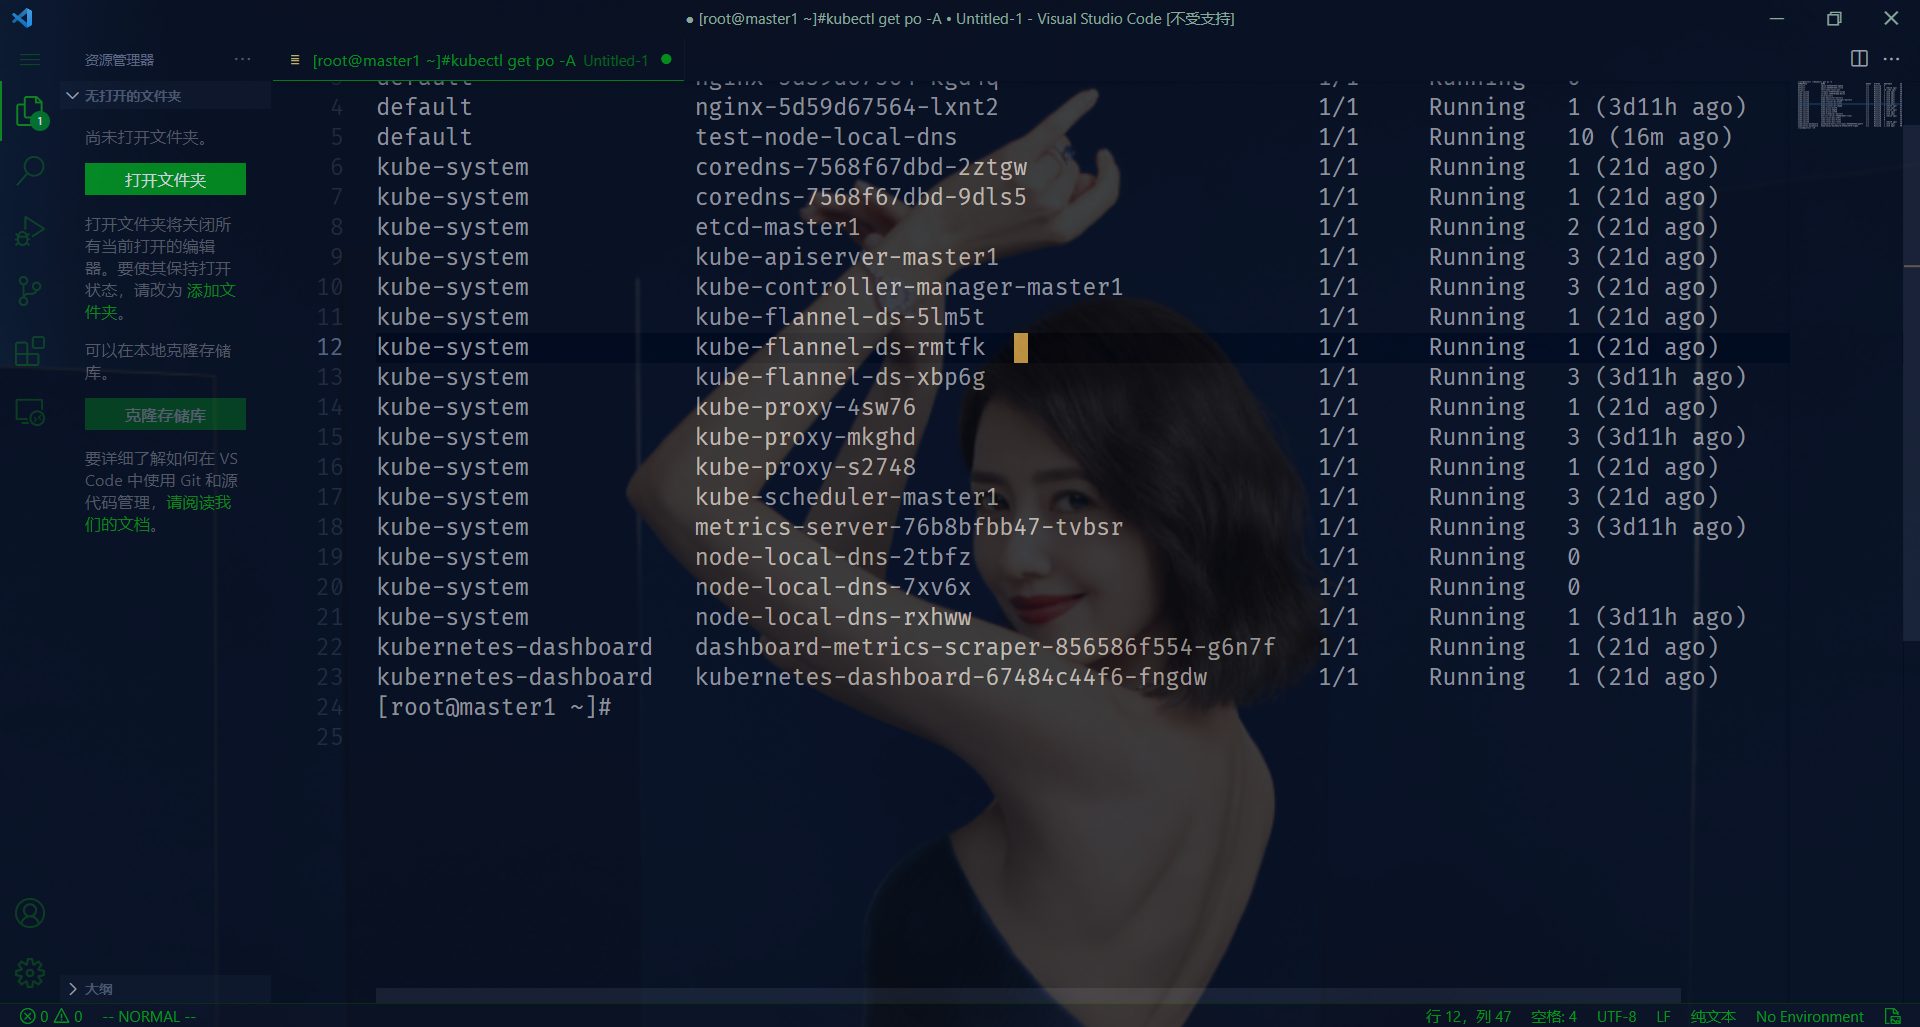The image size is (1920, 1027).
Task: Change language mode via 纯文本
Action: tap(1713, 1016)
